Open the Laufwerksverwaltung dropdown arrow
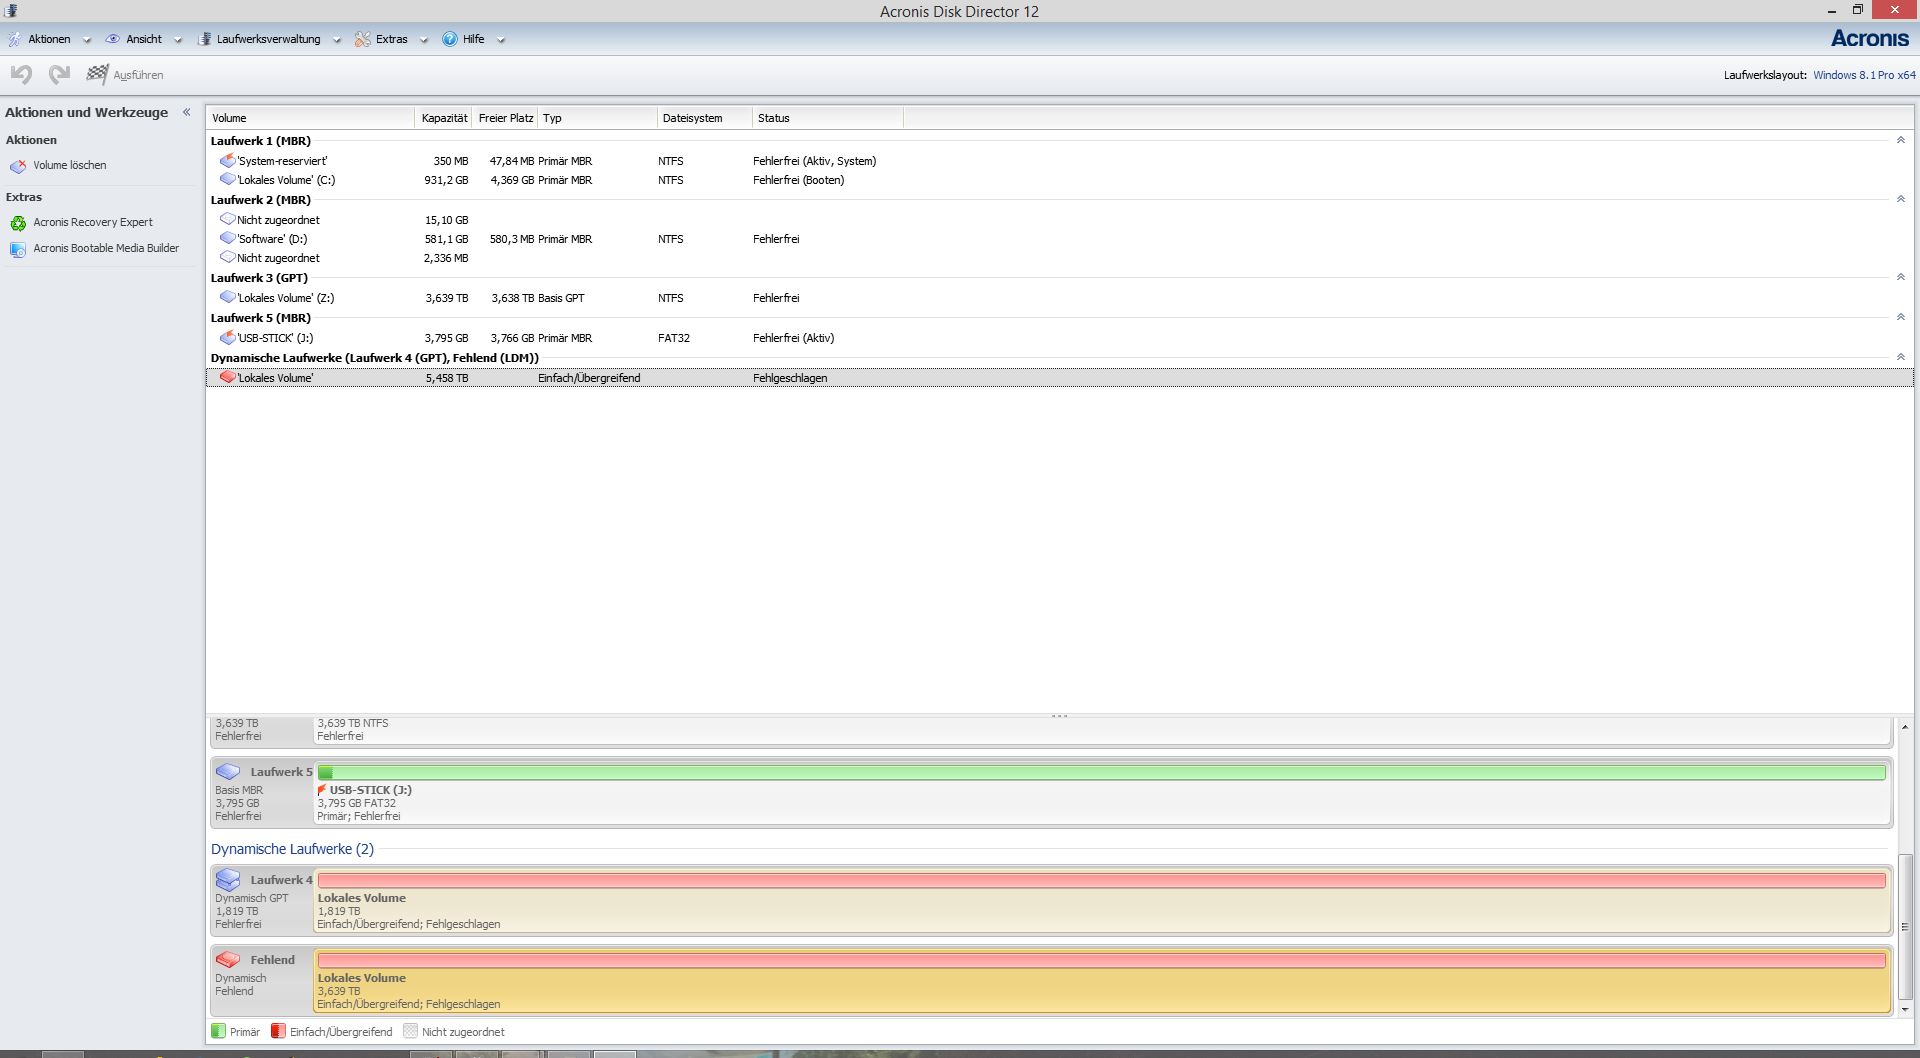Image resolution: width=1920 pixels, height=1058 pixels. click(x=337, y=40)
